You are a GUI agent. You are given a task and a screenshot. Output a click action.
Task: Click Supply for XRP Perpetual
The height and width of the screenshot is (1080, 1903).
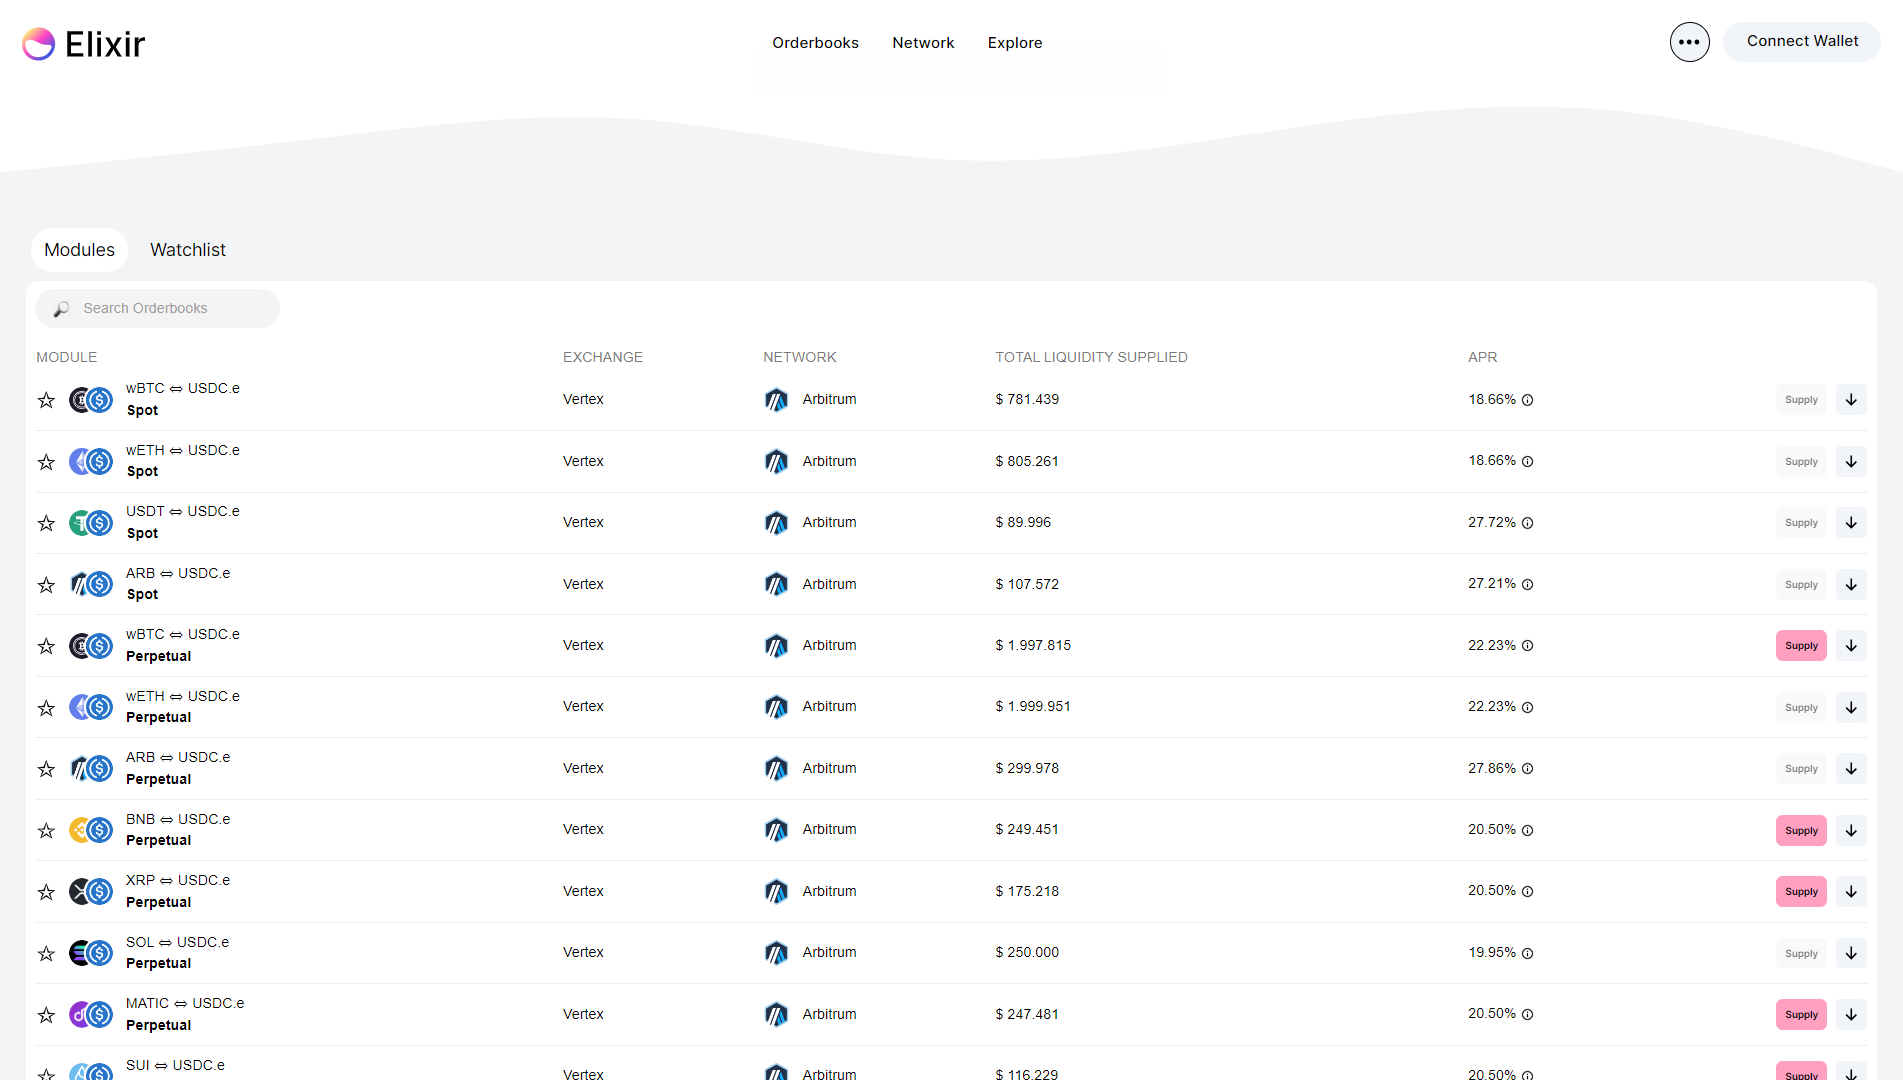click(x=1801, y=891)
